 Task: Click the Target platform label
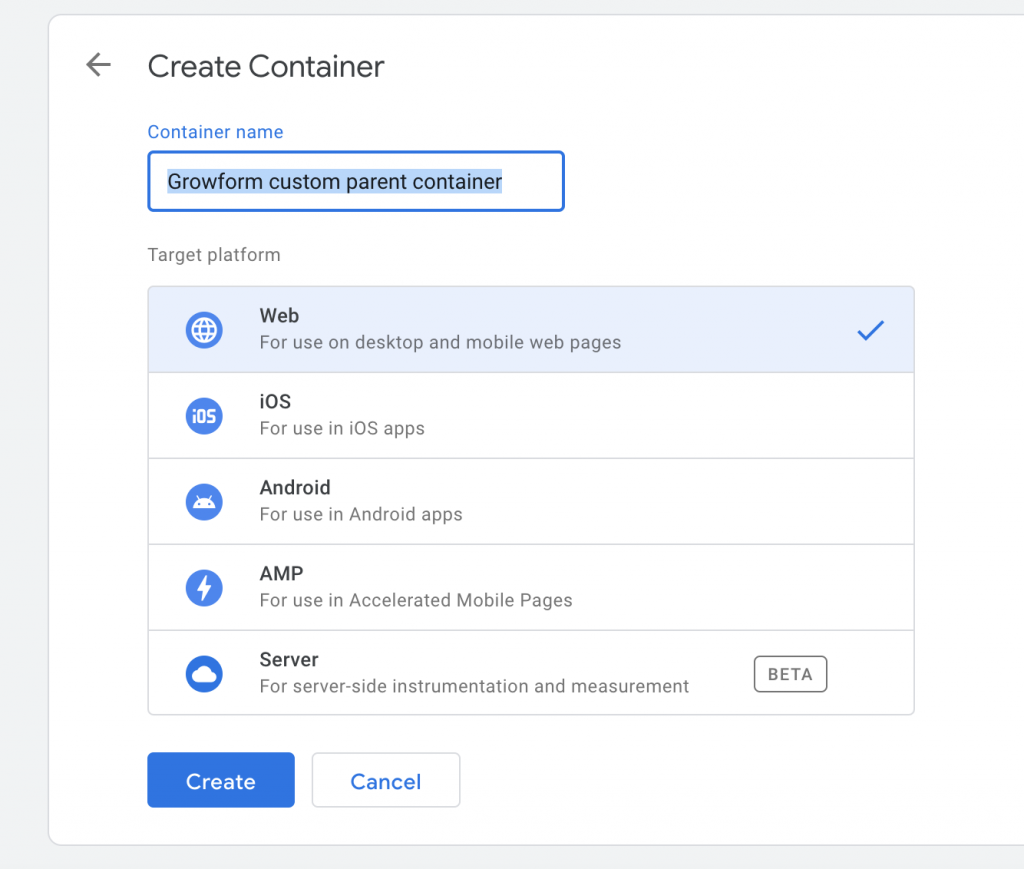pyautogui.click(x=214, y=255)
